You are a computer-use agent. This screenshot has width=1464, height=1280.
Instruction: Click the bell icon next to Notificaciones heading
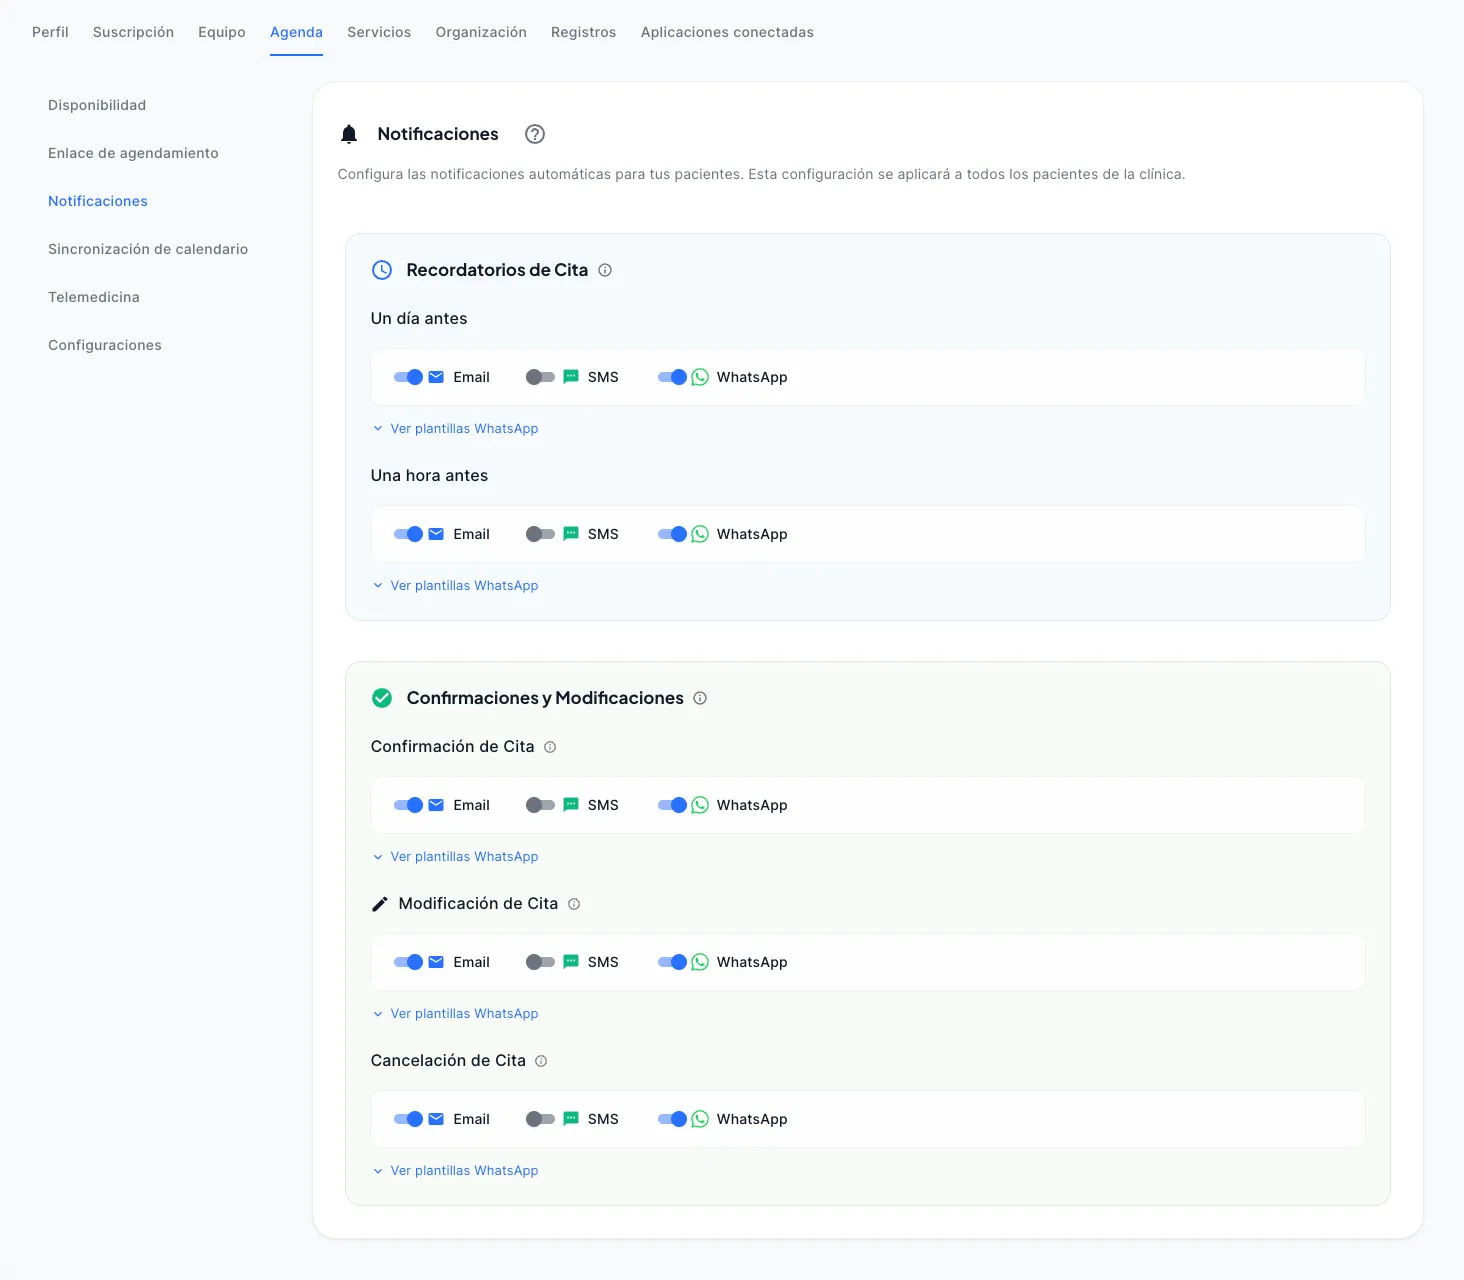[x=348, y=133]
